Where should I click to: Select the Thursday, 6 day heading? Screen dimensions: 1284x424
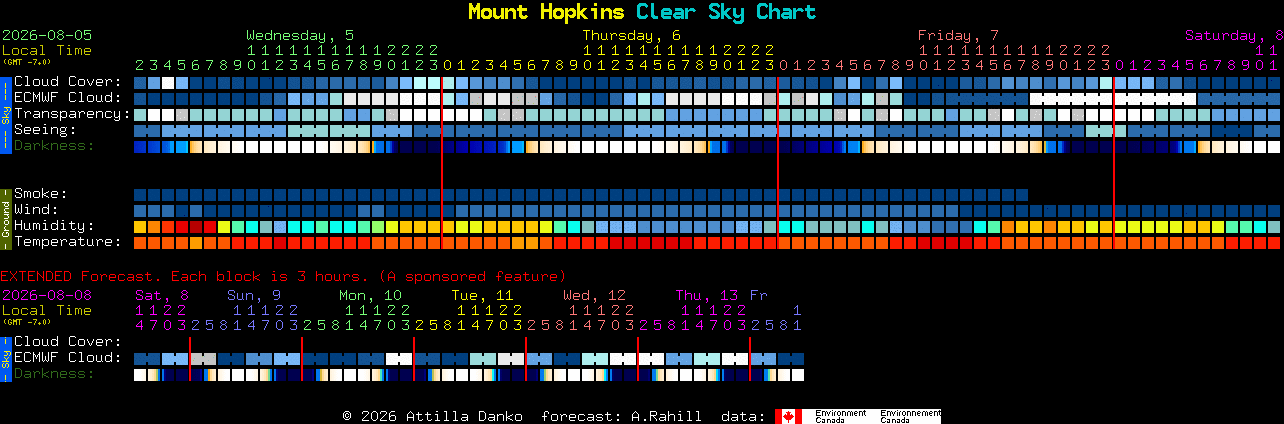coord(632,35)
